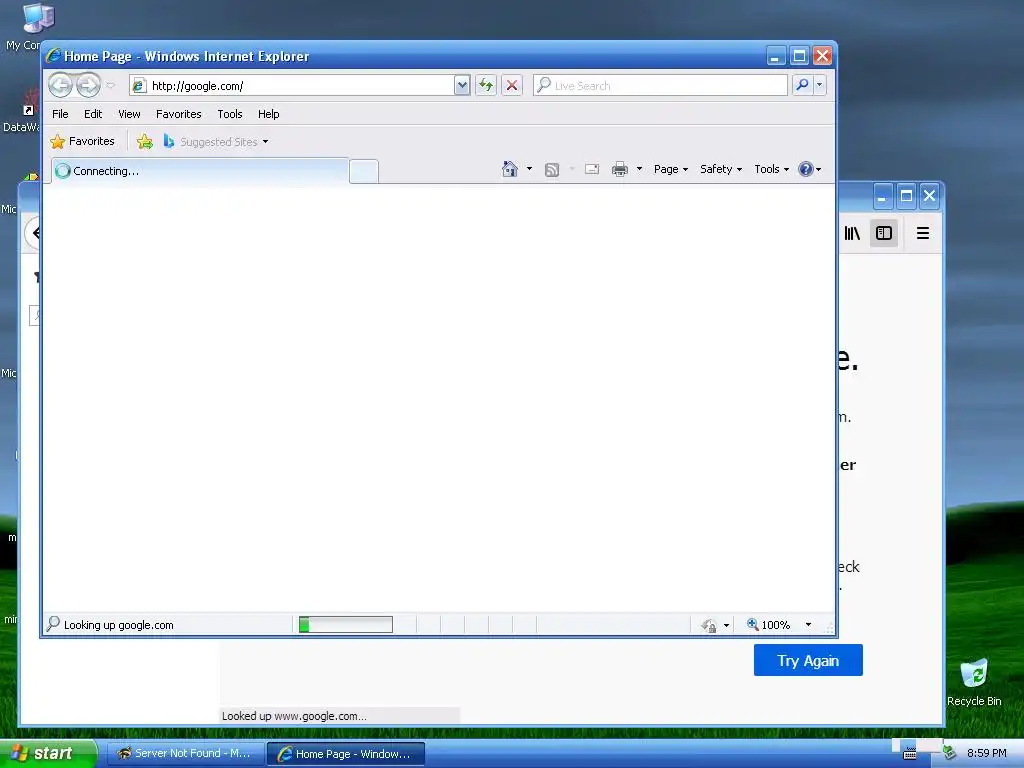Expand the Print dropdown arrow

(639, 169)
